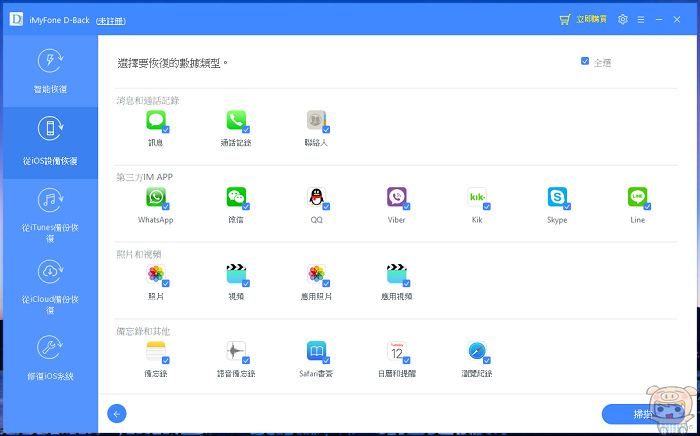Select the calendar and reminders icon
The width and height of the screenshot is (700, 436).
pos(397,351)
